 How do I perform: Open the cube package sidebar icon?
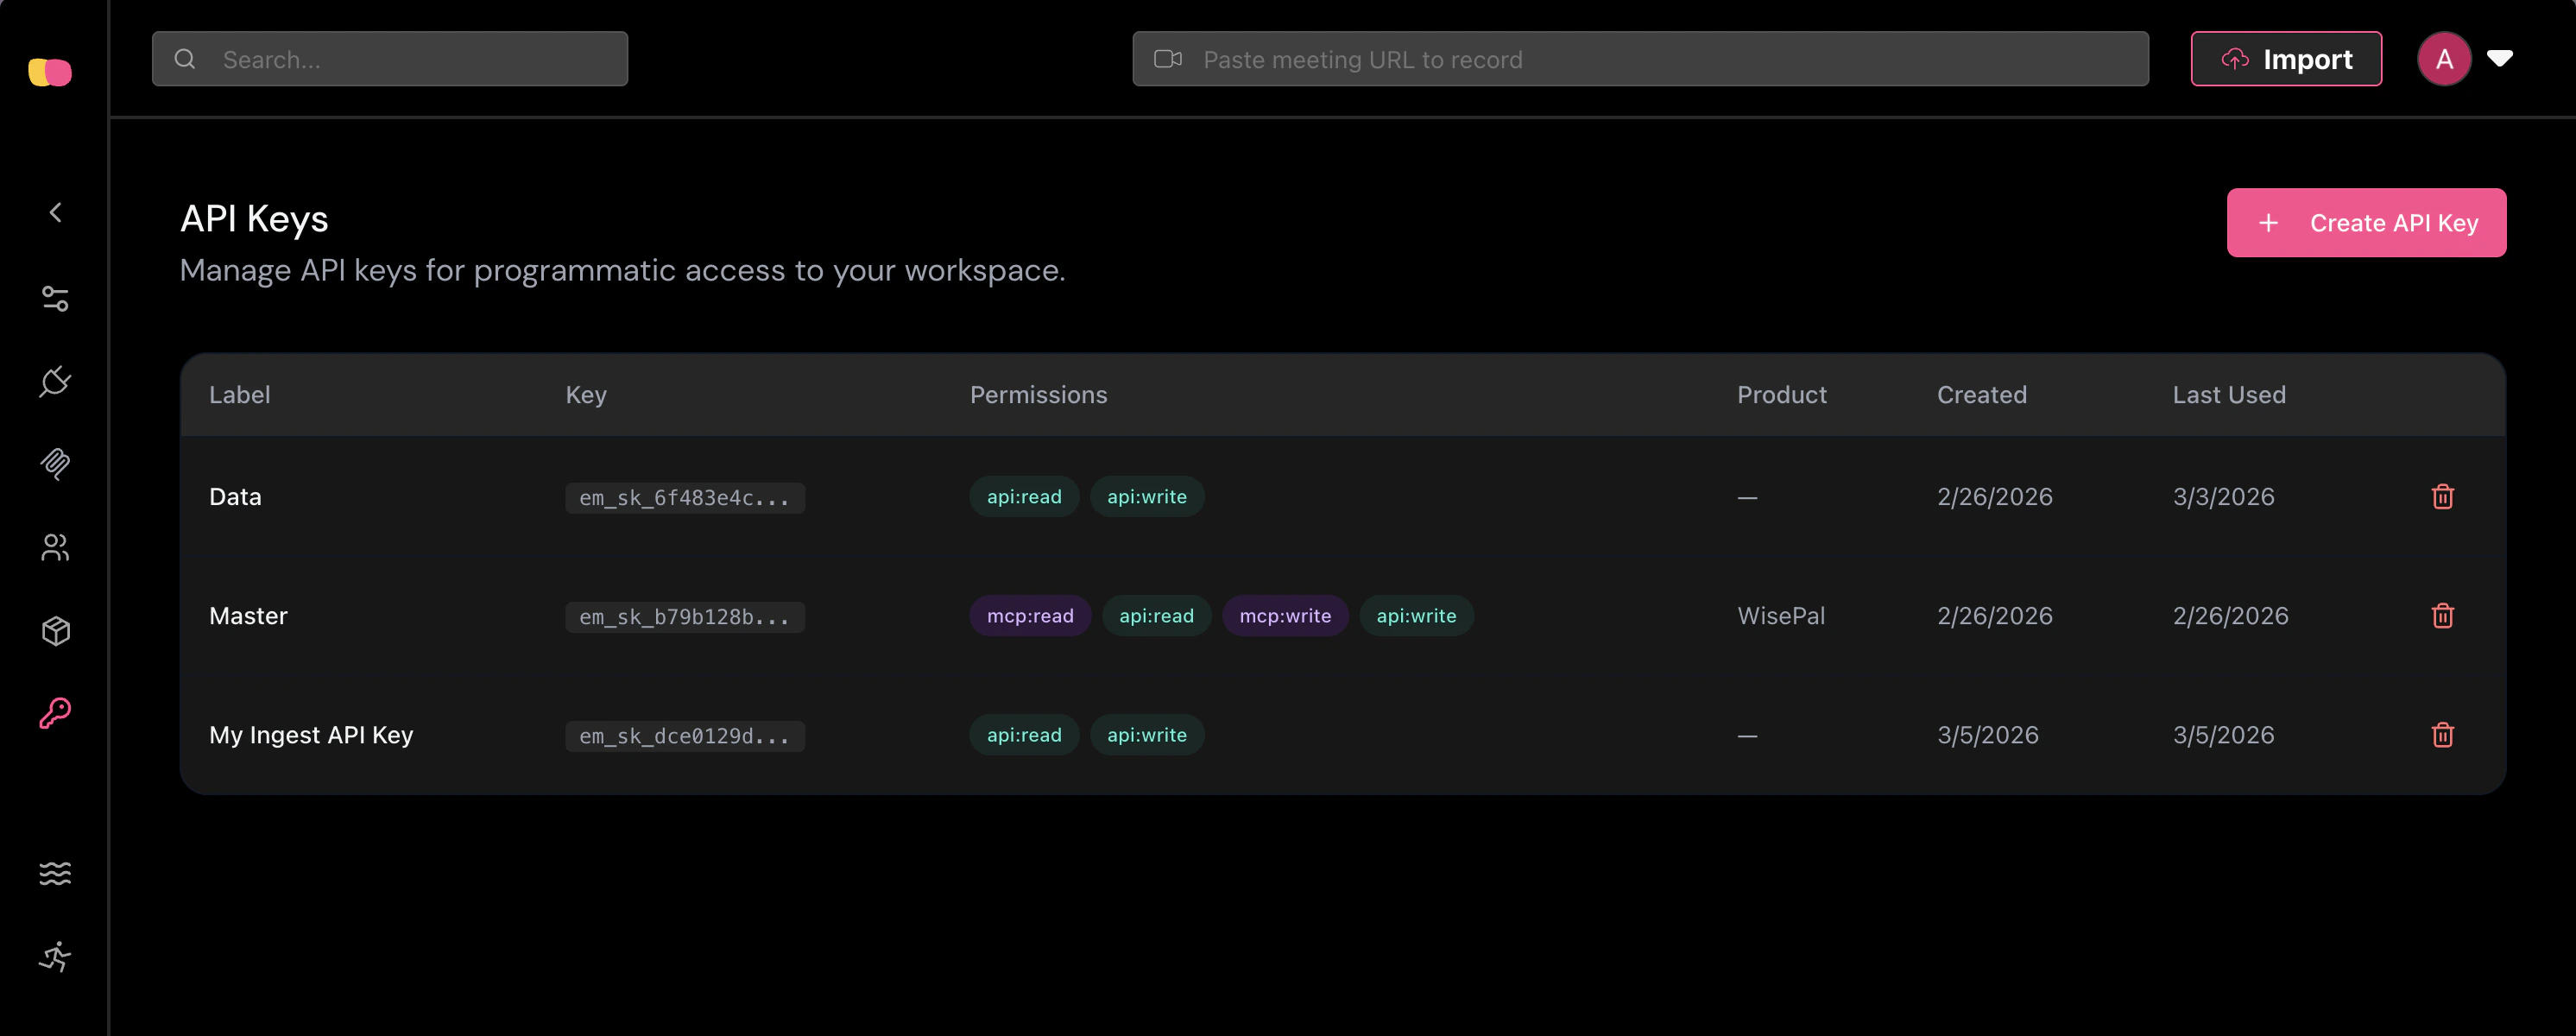(55, 630)
